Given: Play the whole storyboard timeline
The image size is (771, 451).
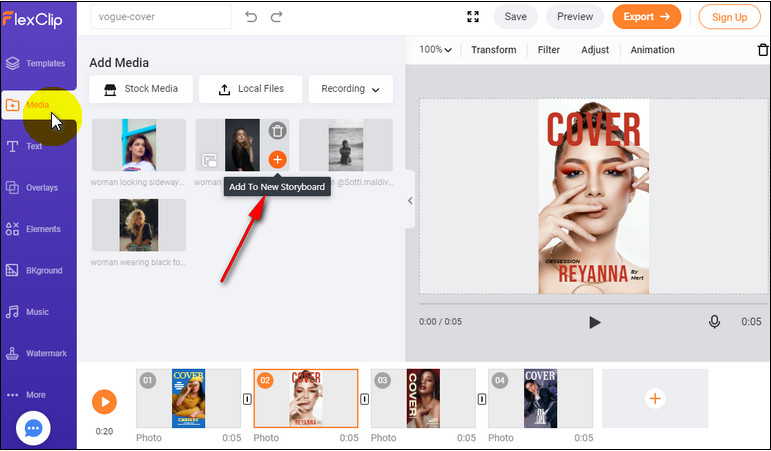Looking at the screenshot, I should 104,402.
